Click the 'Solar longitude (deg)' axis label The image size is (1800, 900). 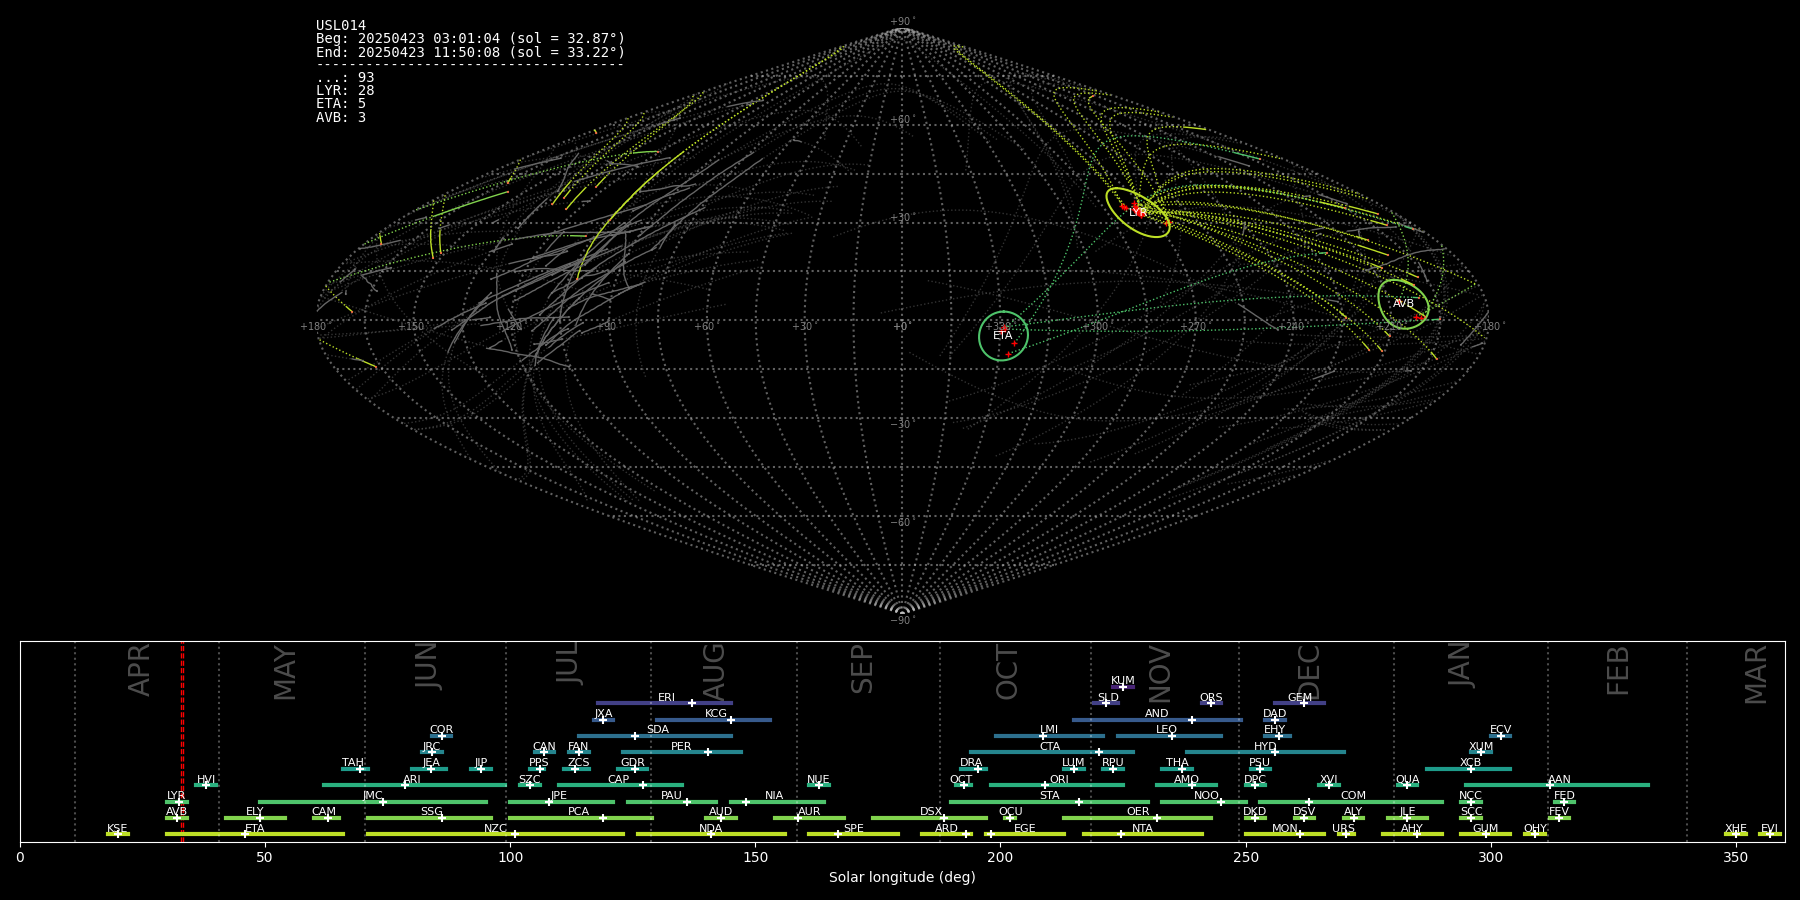902,877
